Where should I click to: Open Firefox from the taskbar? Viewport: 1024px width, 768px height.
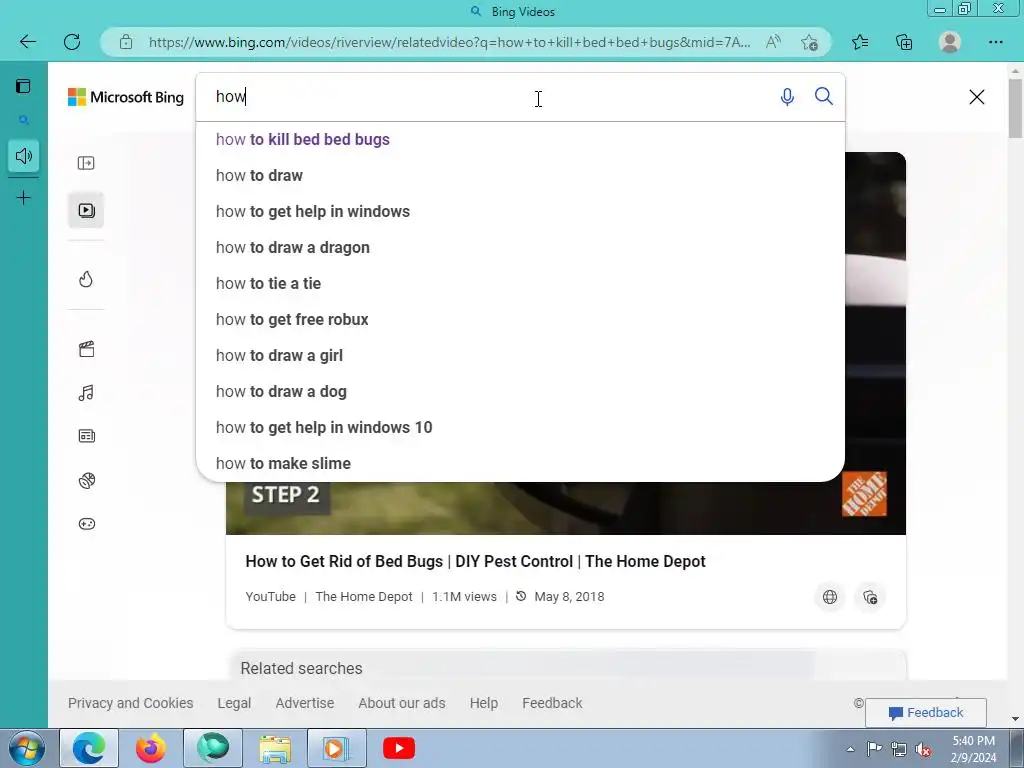tap(151, 748)
